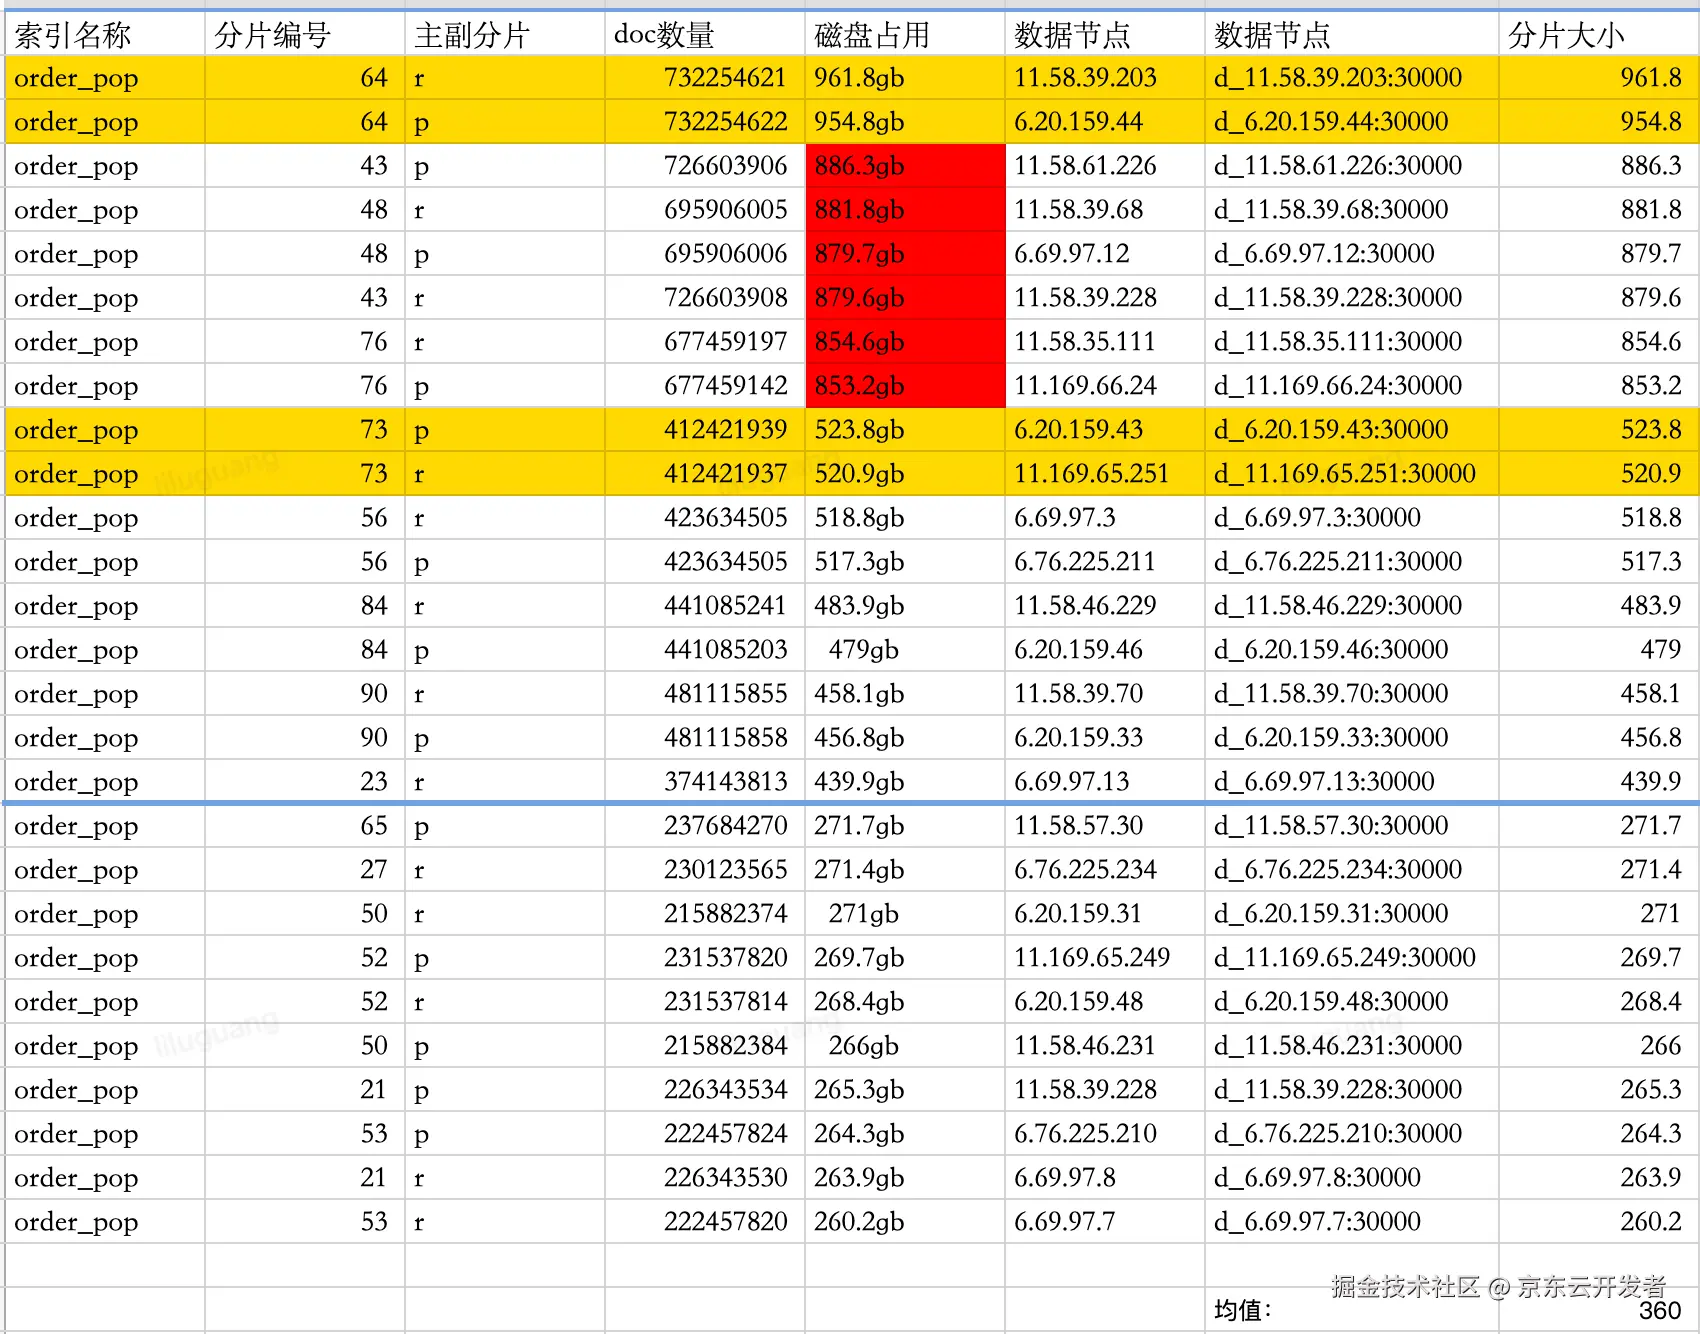Viewport: 1700px width, 1334px height.
Task: Select node cell d_11.58.39.203:30000
Action: pos(1352,78)
